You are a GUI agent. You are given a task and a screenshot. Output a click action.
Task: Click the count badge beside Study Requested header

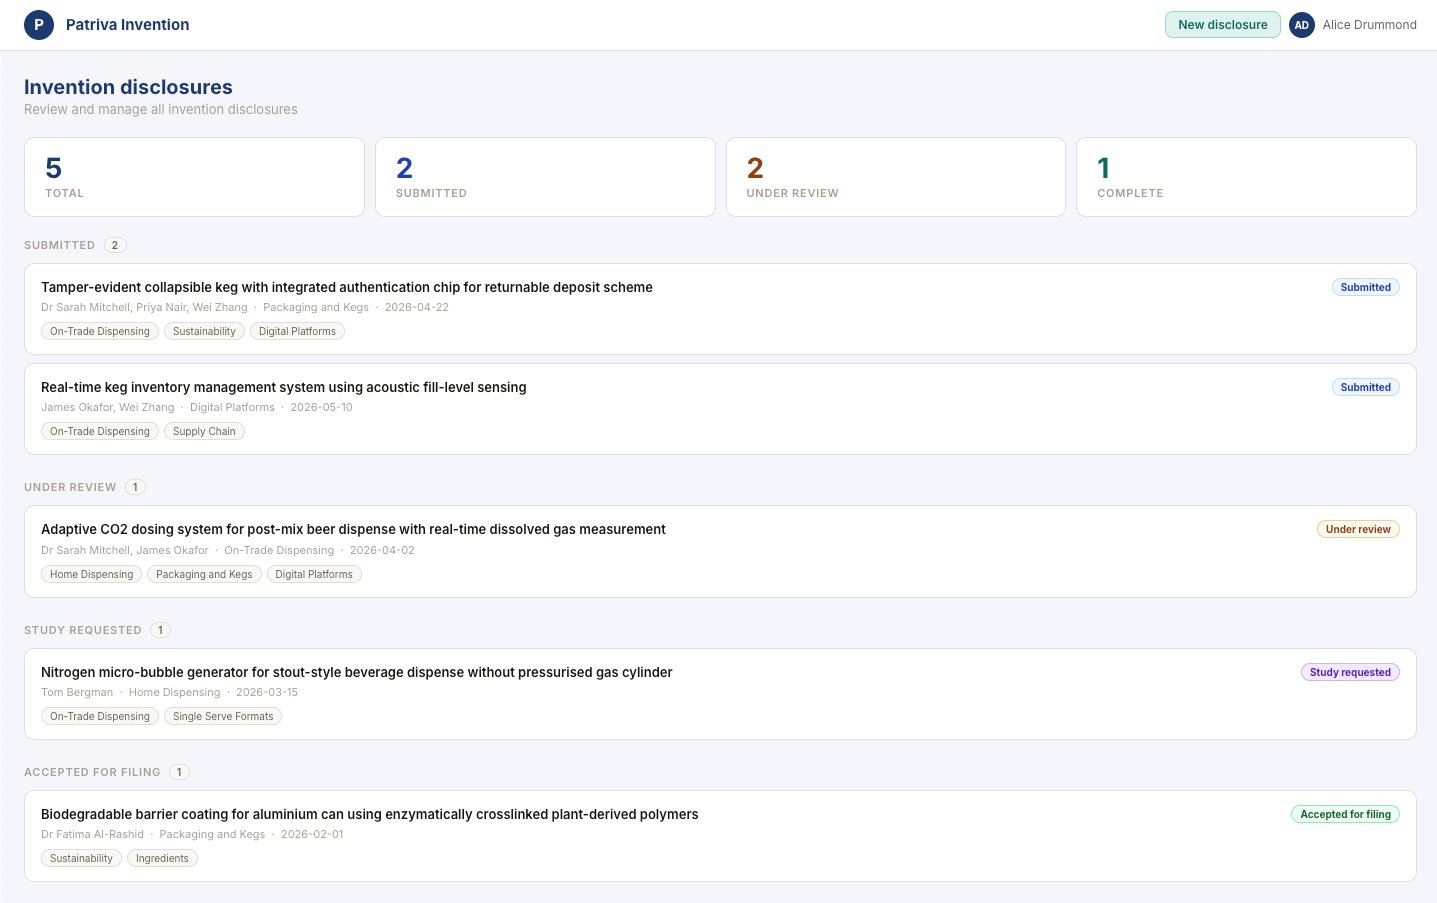click(x=160, y=630)
